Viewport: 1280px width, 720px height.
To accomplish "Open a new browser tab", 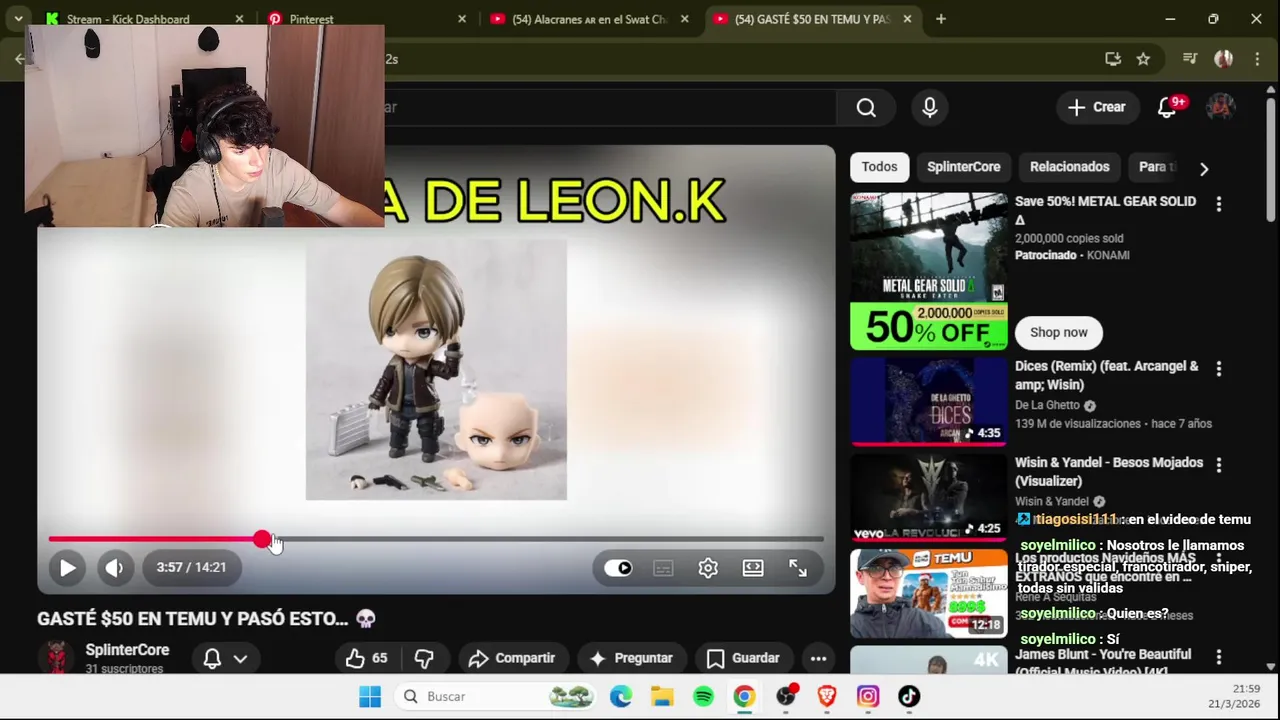I will 941,19.
